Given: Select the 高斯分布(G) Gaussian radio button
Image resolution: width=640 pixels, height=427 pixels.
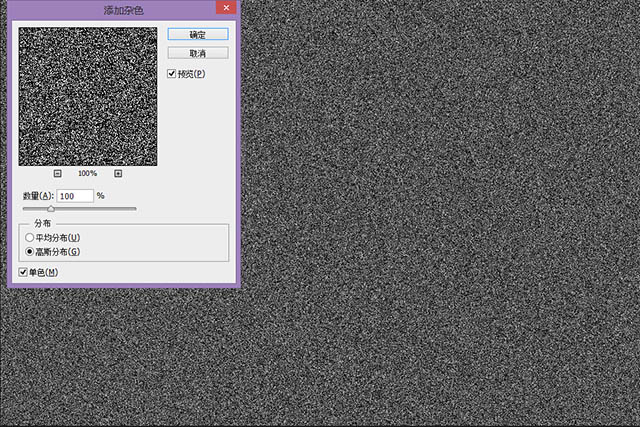Looking at the screenshot, I should click(x=29, y=253).
